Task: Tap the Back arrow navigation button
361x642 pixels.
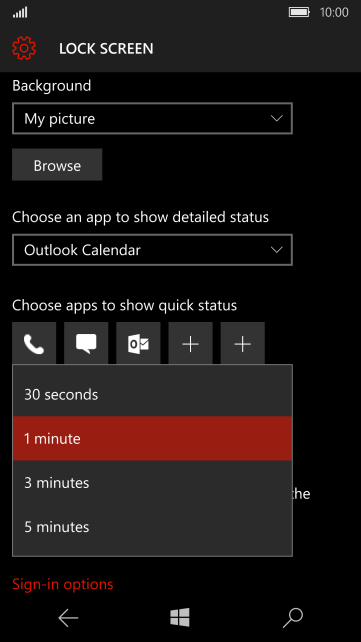Action: (x=68, y=618)
